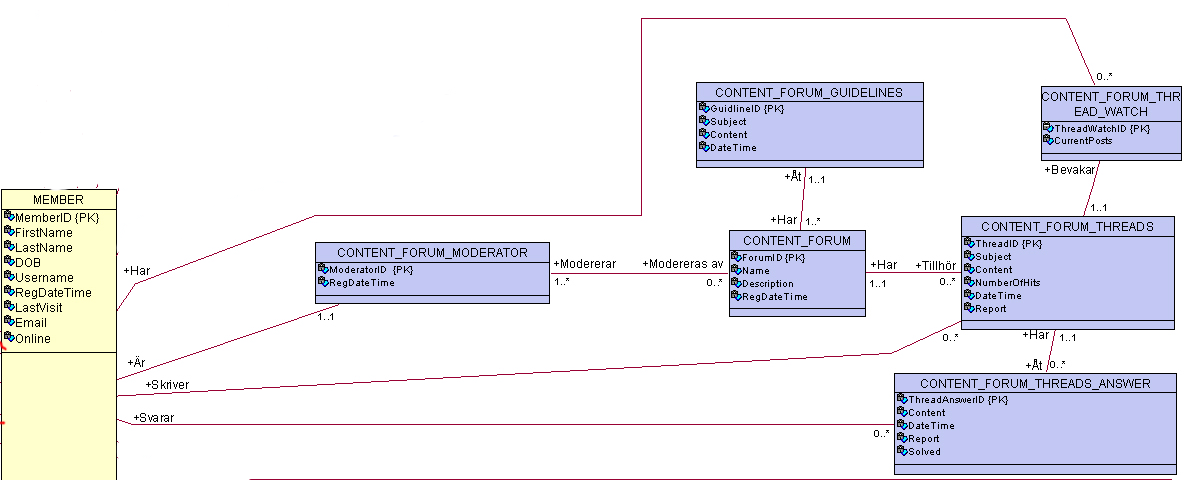Select the Username attribute
The image size is (1185, 480).
tap(45, 278)
